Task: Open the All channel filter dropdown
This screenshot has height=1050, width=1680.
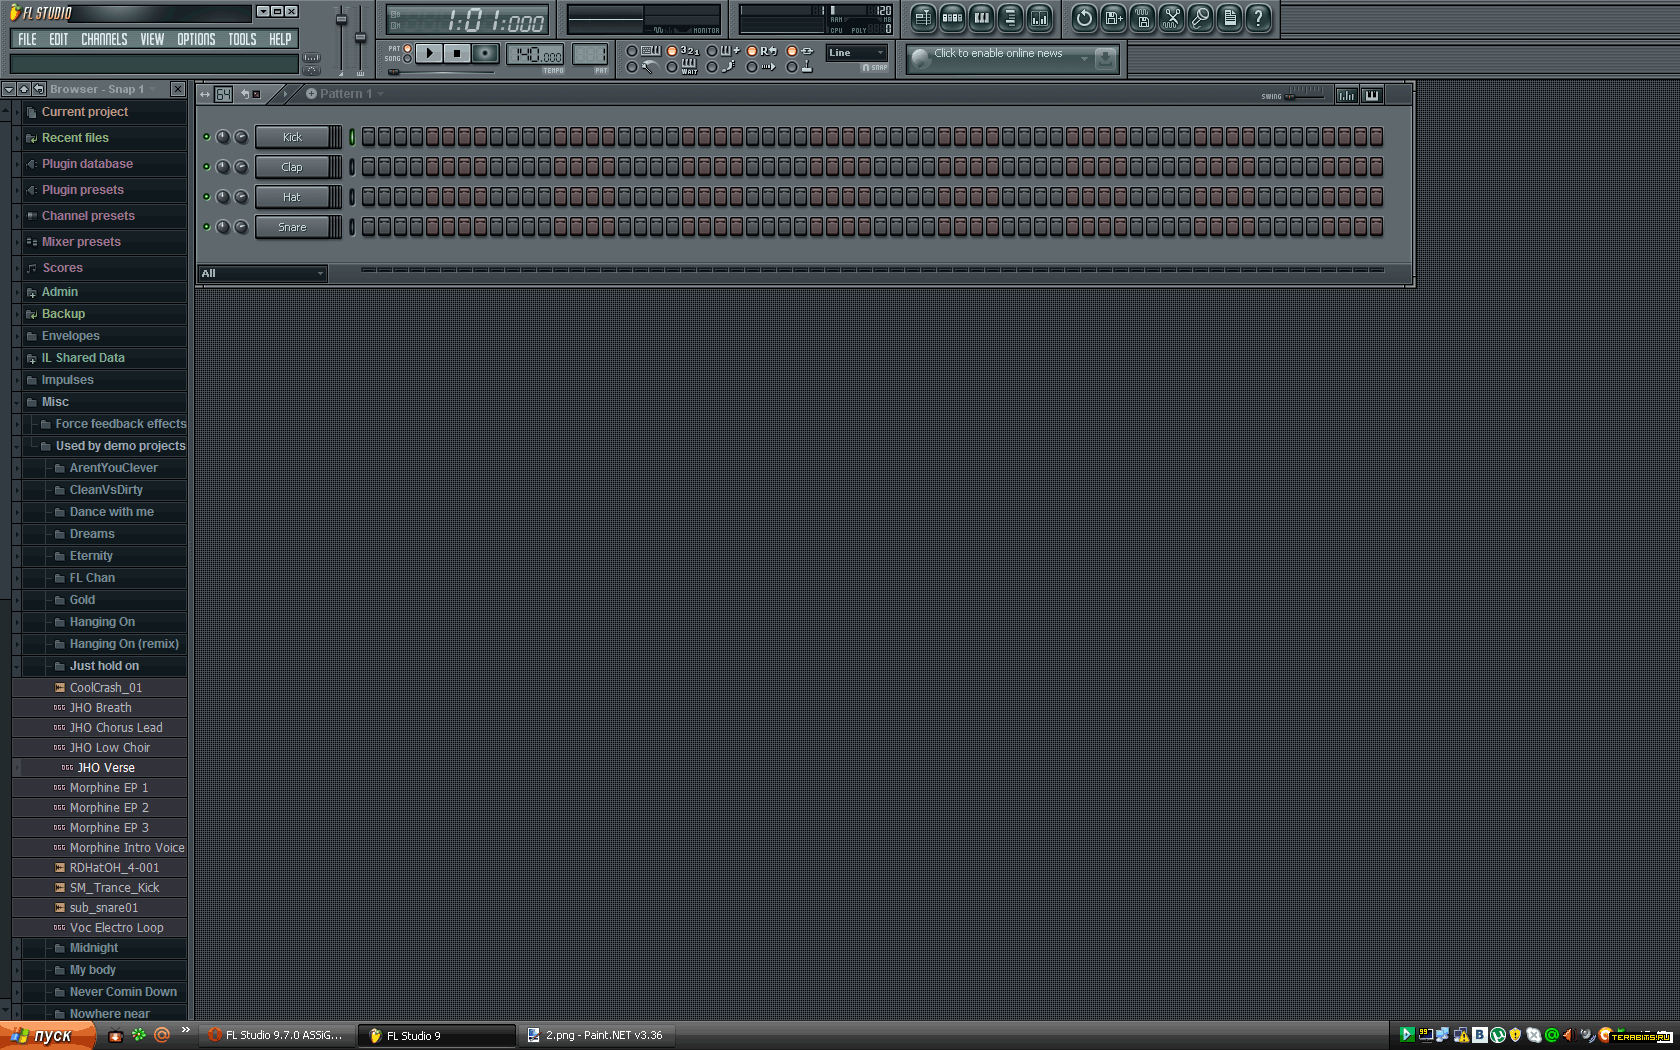Action: point(262,273)
